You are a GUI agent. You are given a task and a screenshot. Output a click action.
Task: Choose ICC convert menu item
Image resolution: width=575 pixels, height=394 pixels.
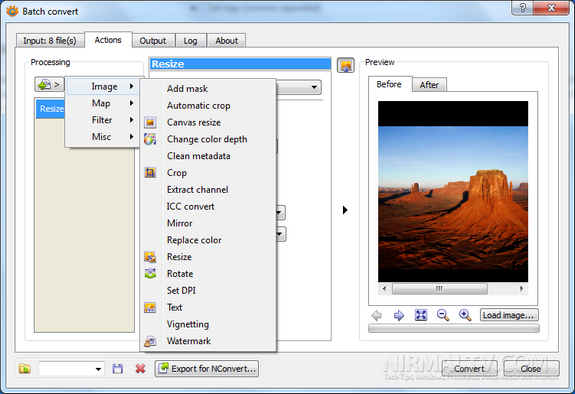pos(208,207)
